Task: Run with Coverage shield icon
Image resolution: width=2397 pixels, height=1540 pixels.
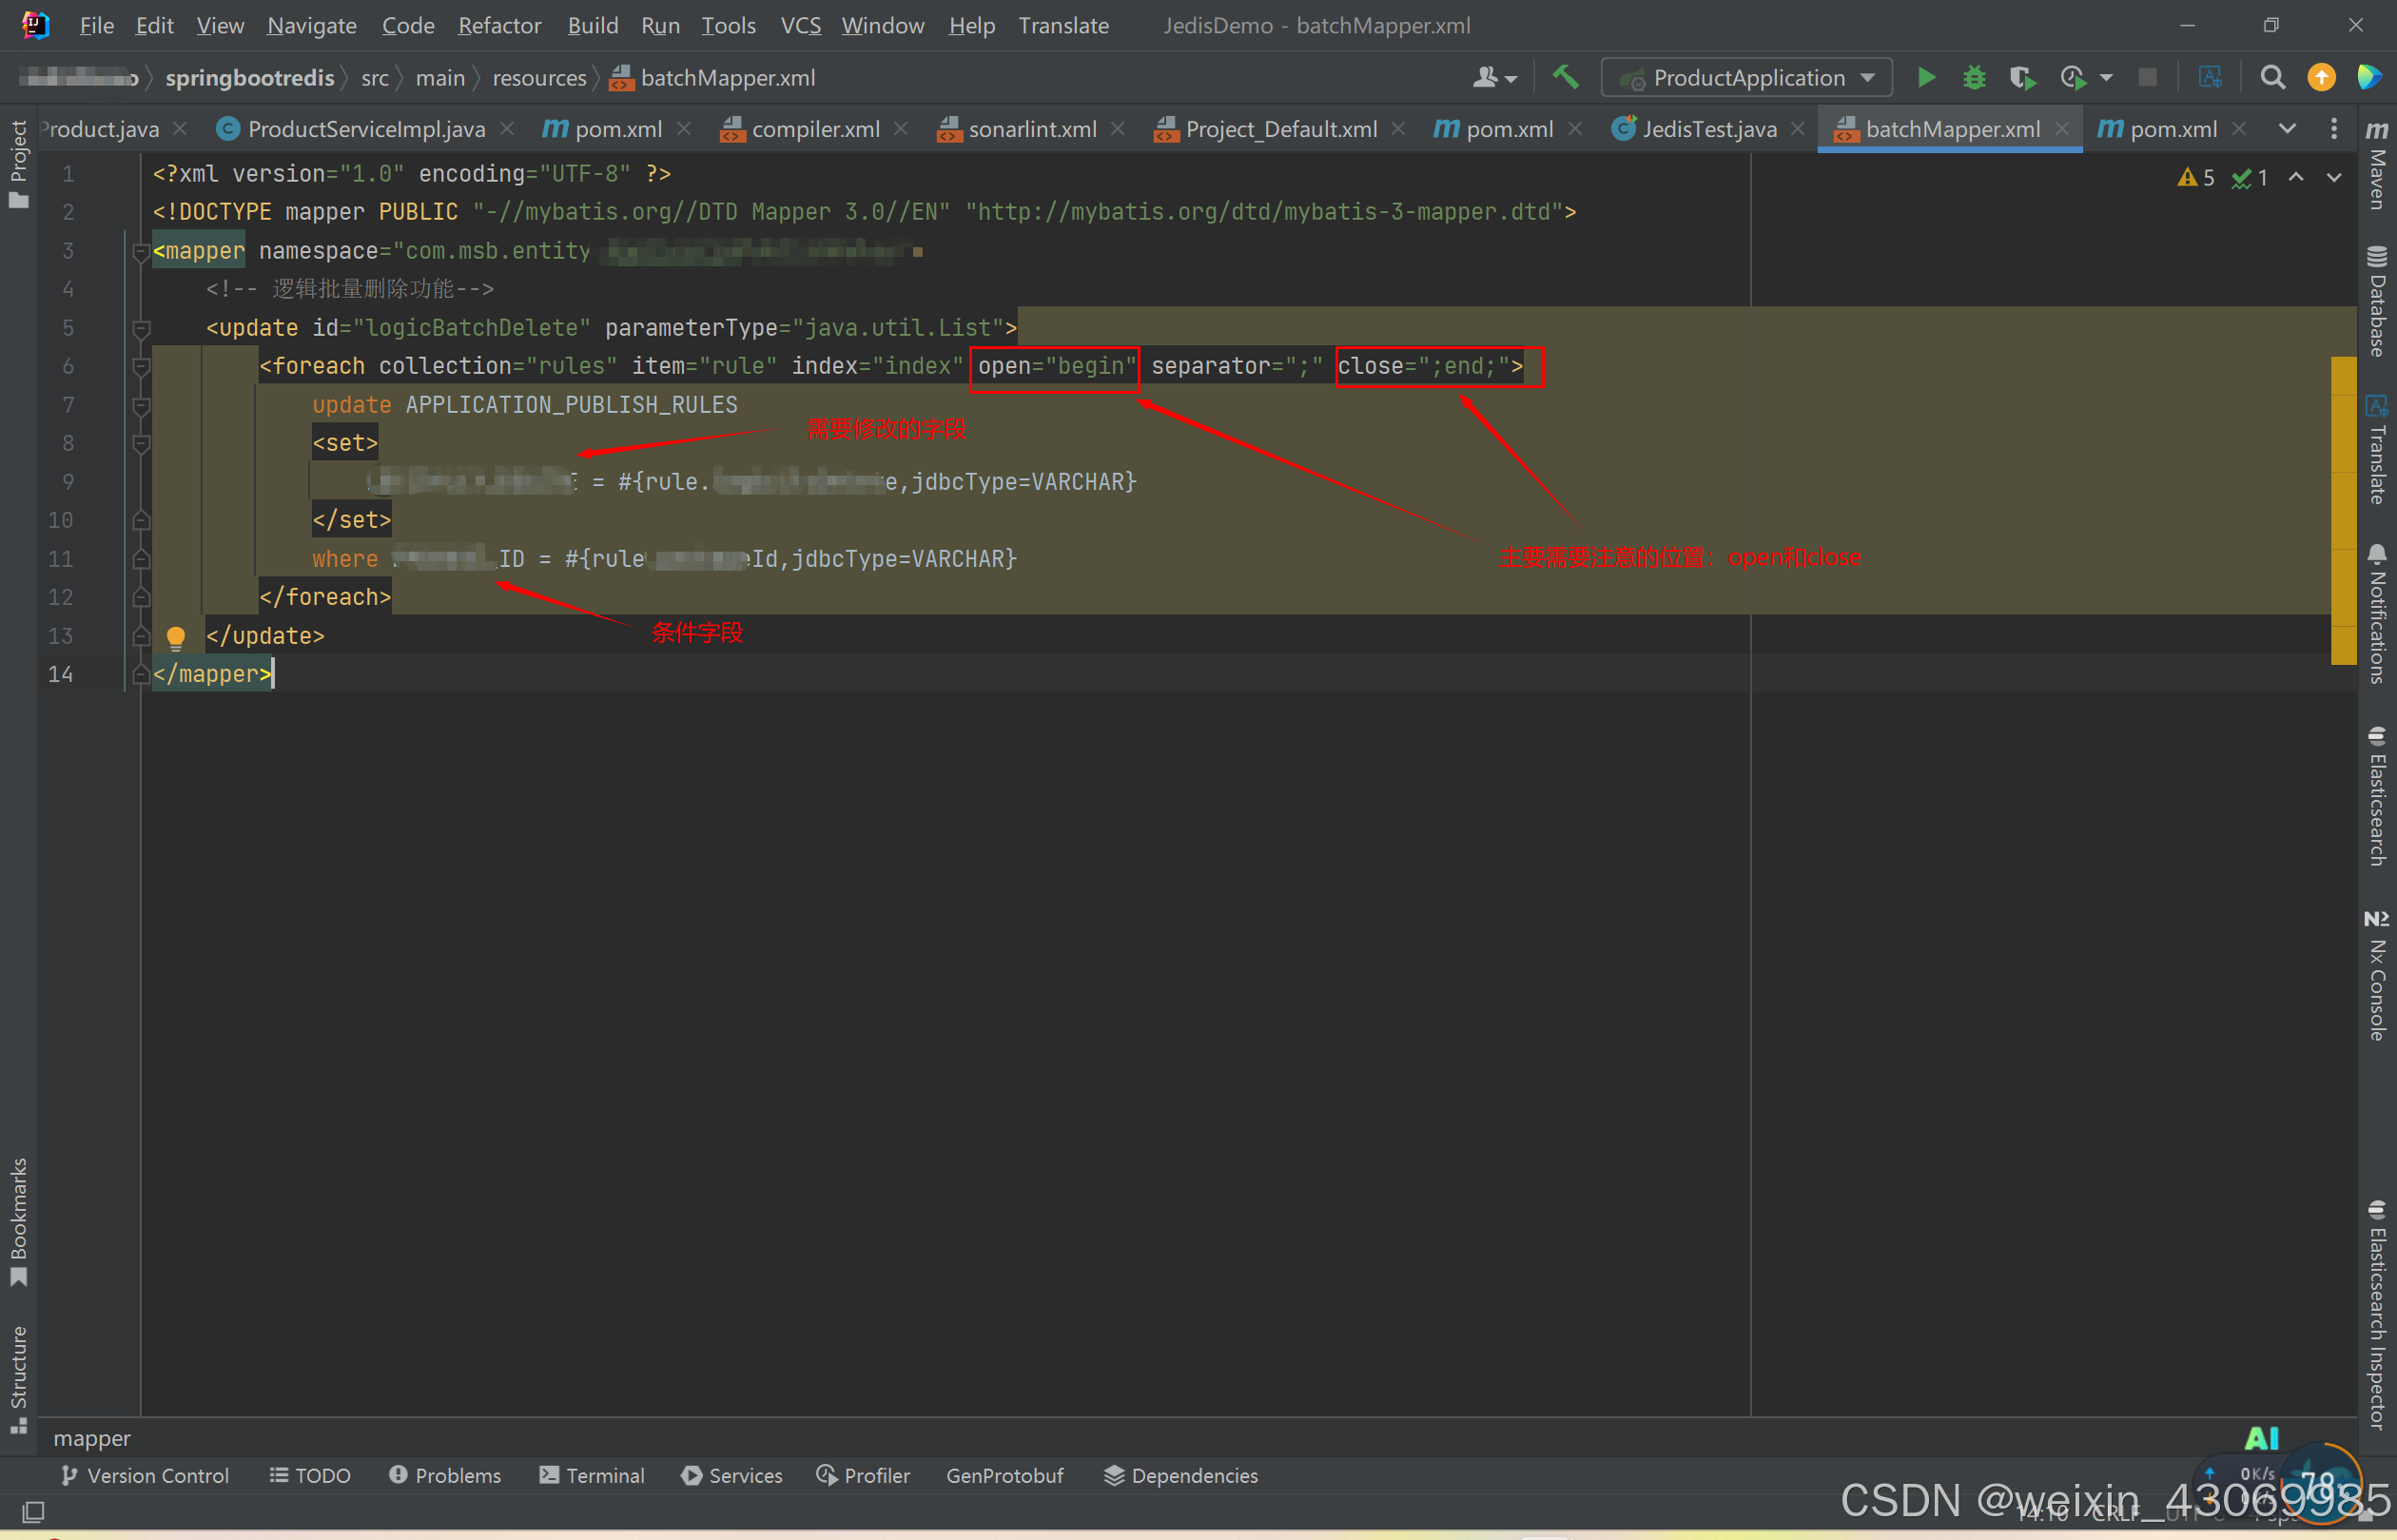Action: (2021, 78)
